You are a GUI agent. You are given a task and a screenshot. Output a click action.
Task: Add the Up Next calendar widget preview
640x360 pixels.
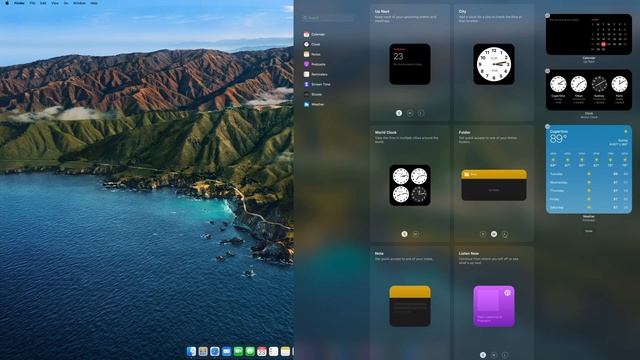point(410,64)
